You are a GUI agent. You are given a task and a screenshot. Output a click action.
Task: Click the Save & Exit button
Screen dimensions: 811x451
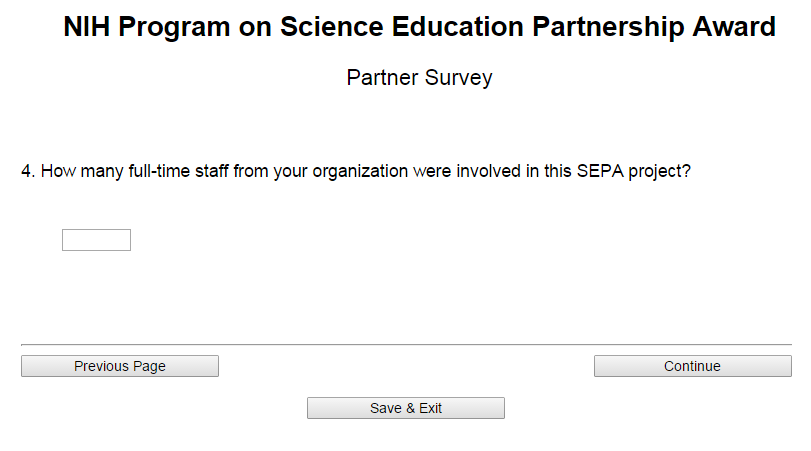tap(406, 408)
